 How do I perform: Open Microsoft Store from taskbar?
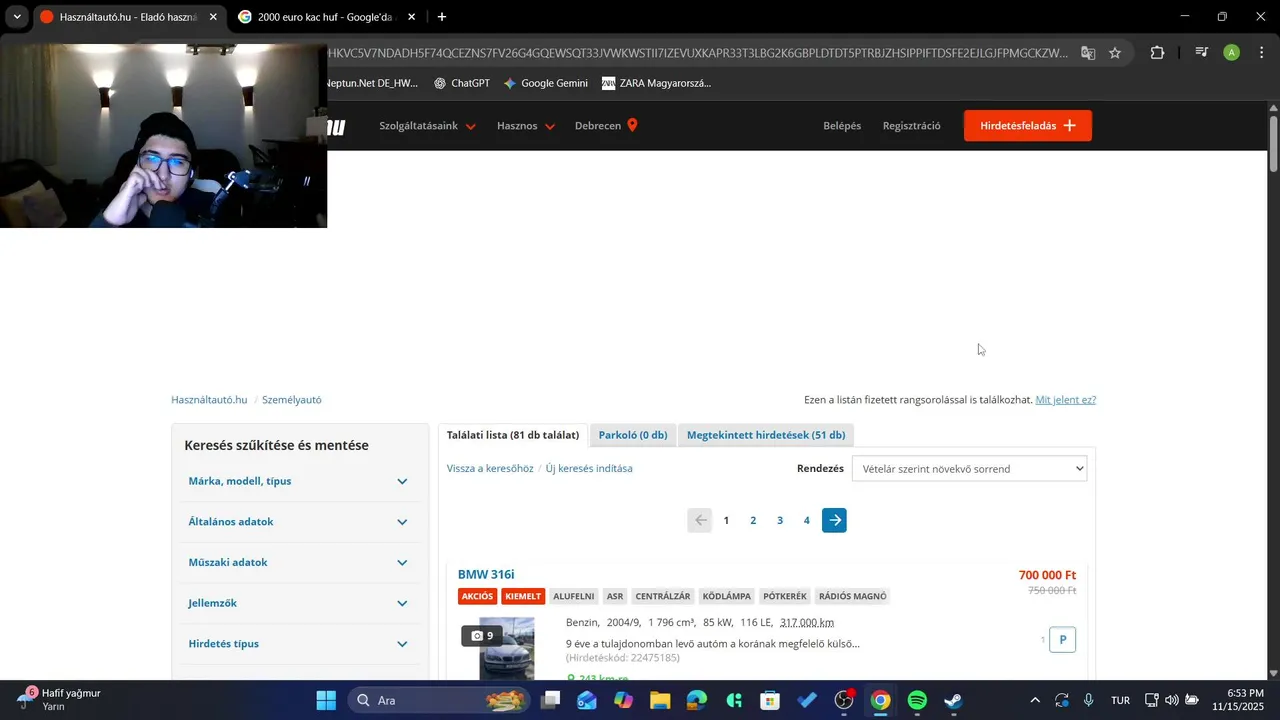[x=770, y=700]
